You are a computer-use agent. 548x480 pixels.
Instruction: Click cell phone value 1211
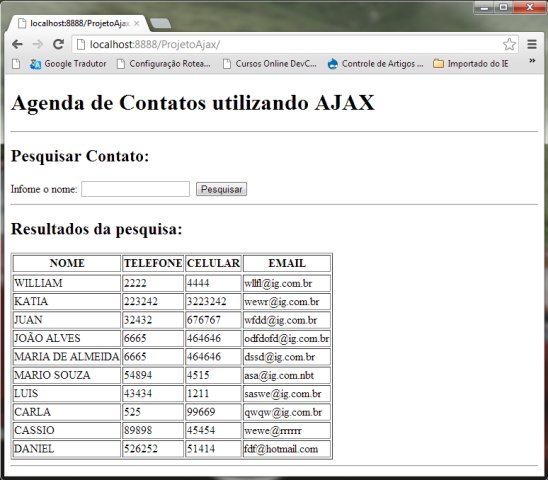198,393
